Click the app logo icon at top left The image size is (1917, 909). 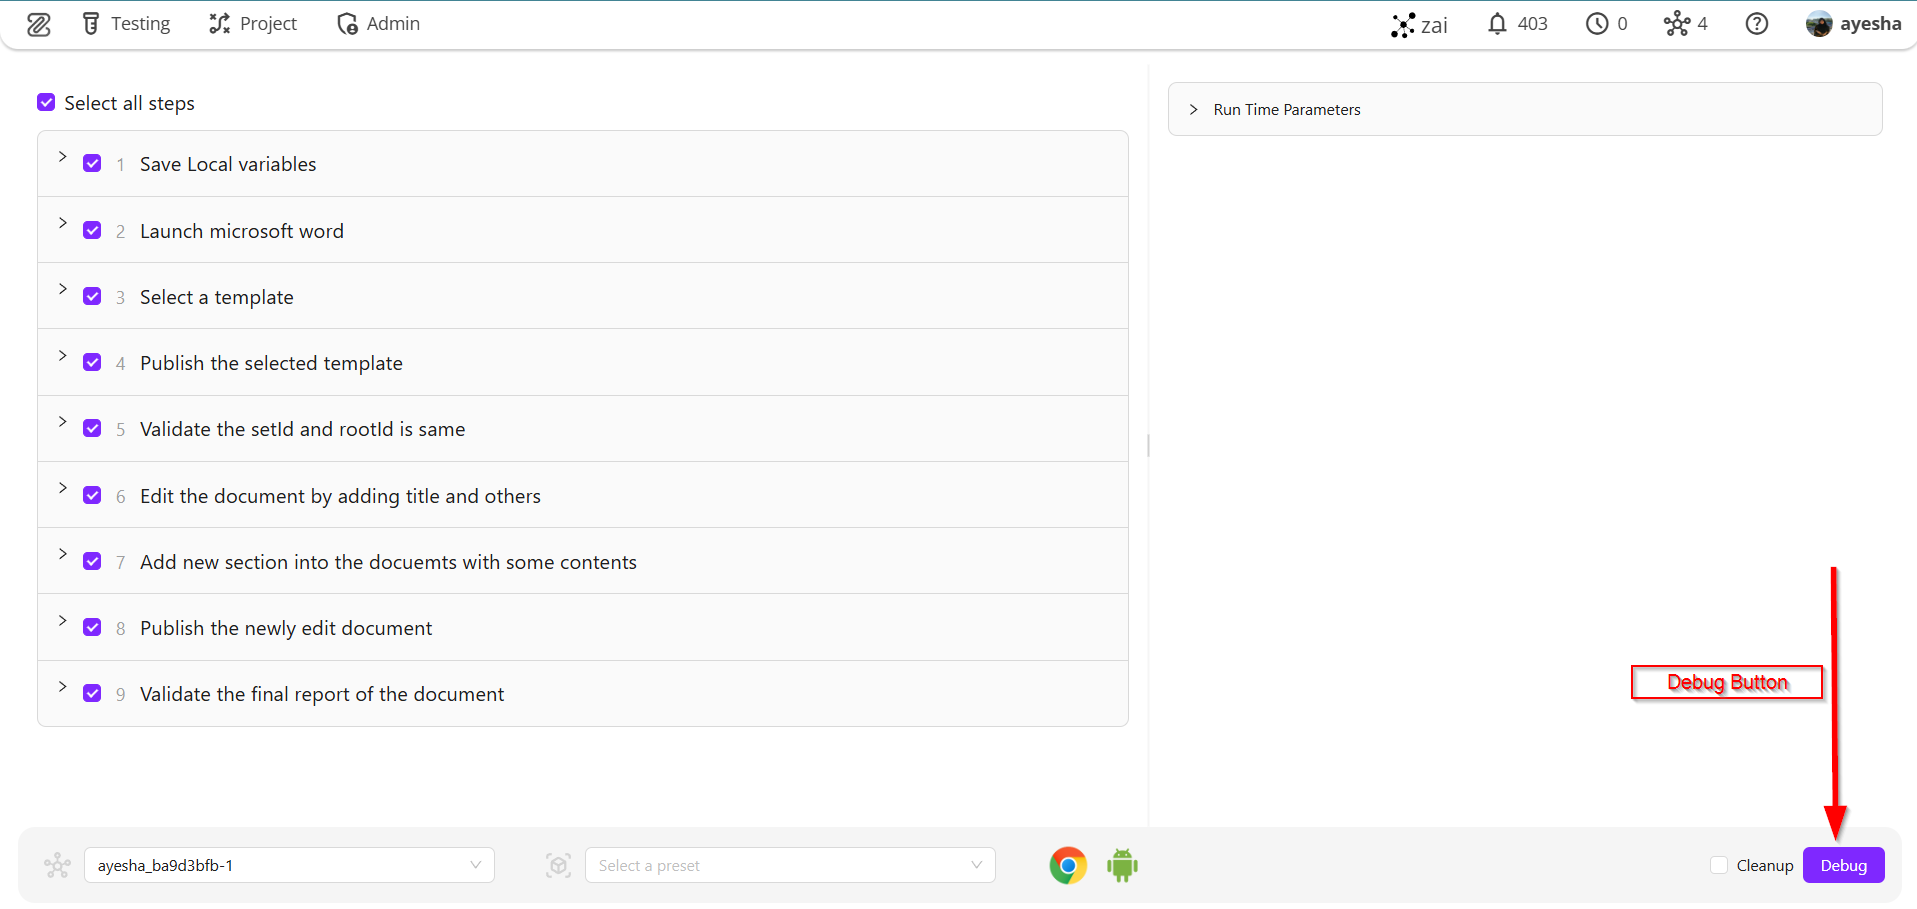(39, 24)
